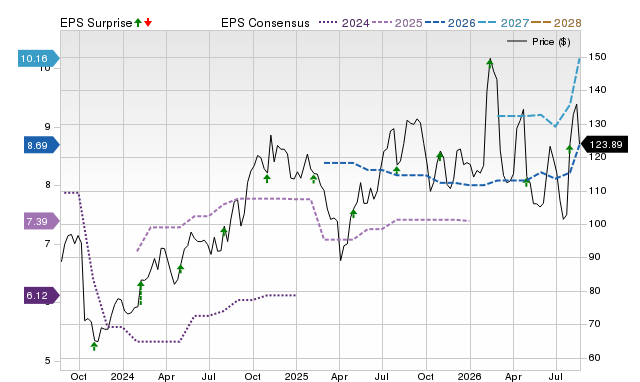Select the 2026 consensus legend entry
The height and width of the screenshot is (382, 640).
click(450, 23)
